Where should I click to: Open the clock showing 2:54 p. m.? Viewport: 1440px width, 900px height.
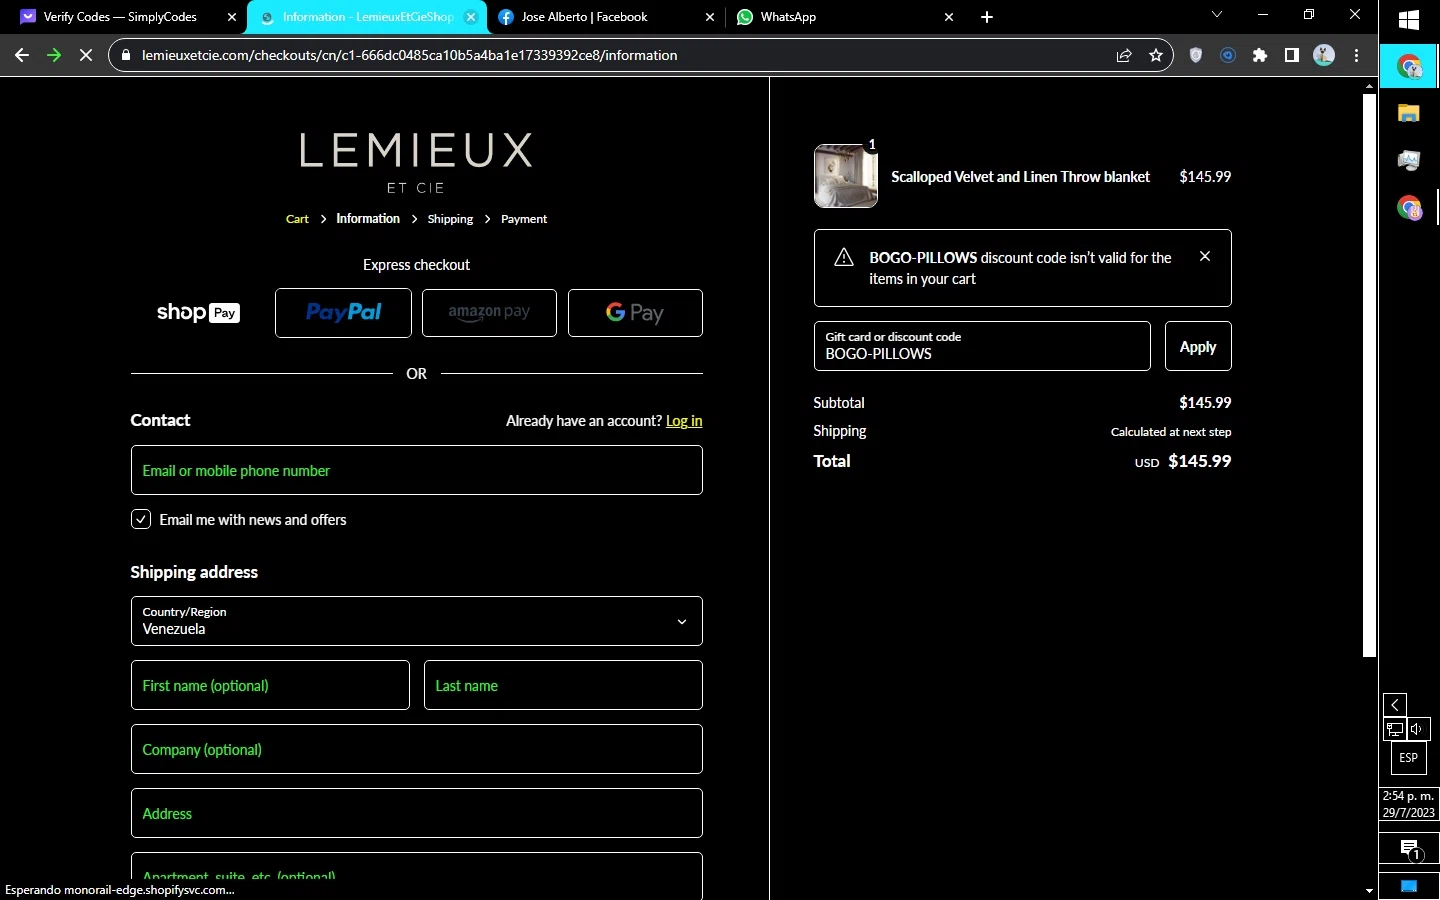[x=1409, y=805]
